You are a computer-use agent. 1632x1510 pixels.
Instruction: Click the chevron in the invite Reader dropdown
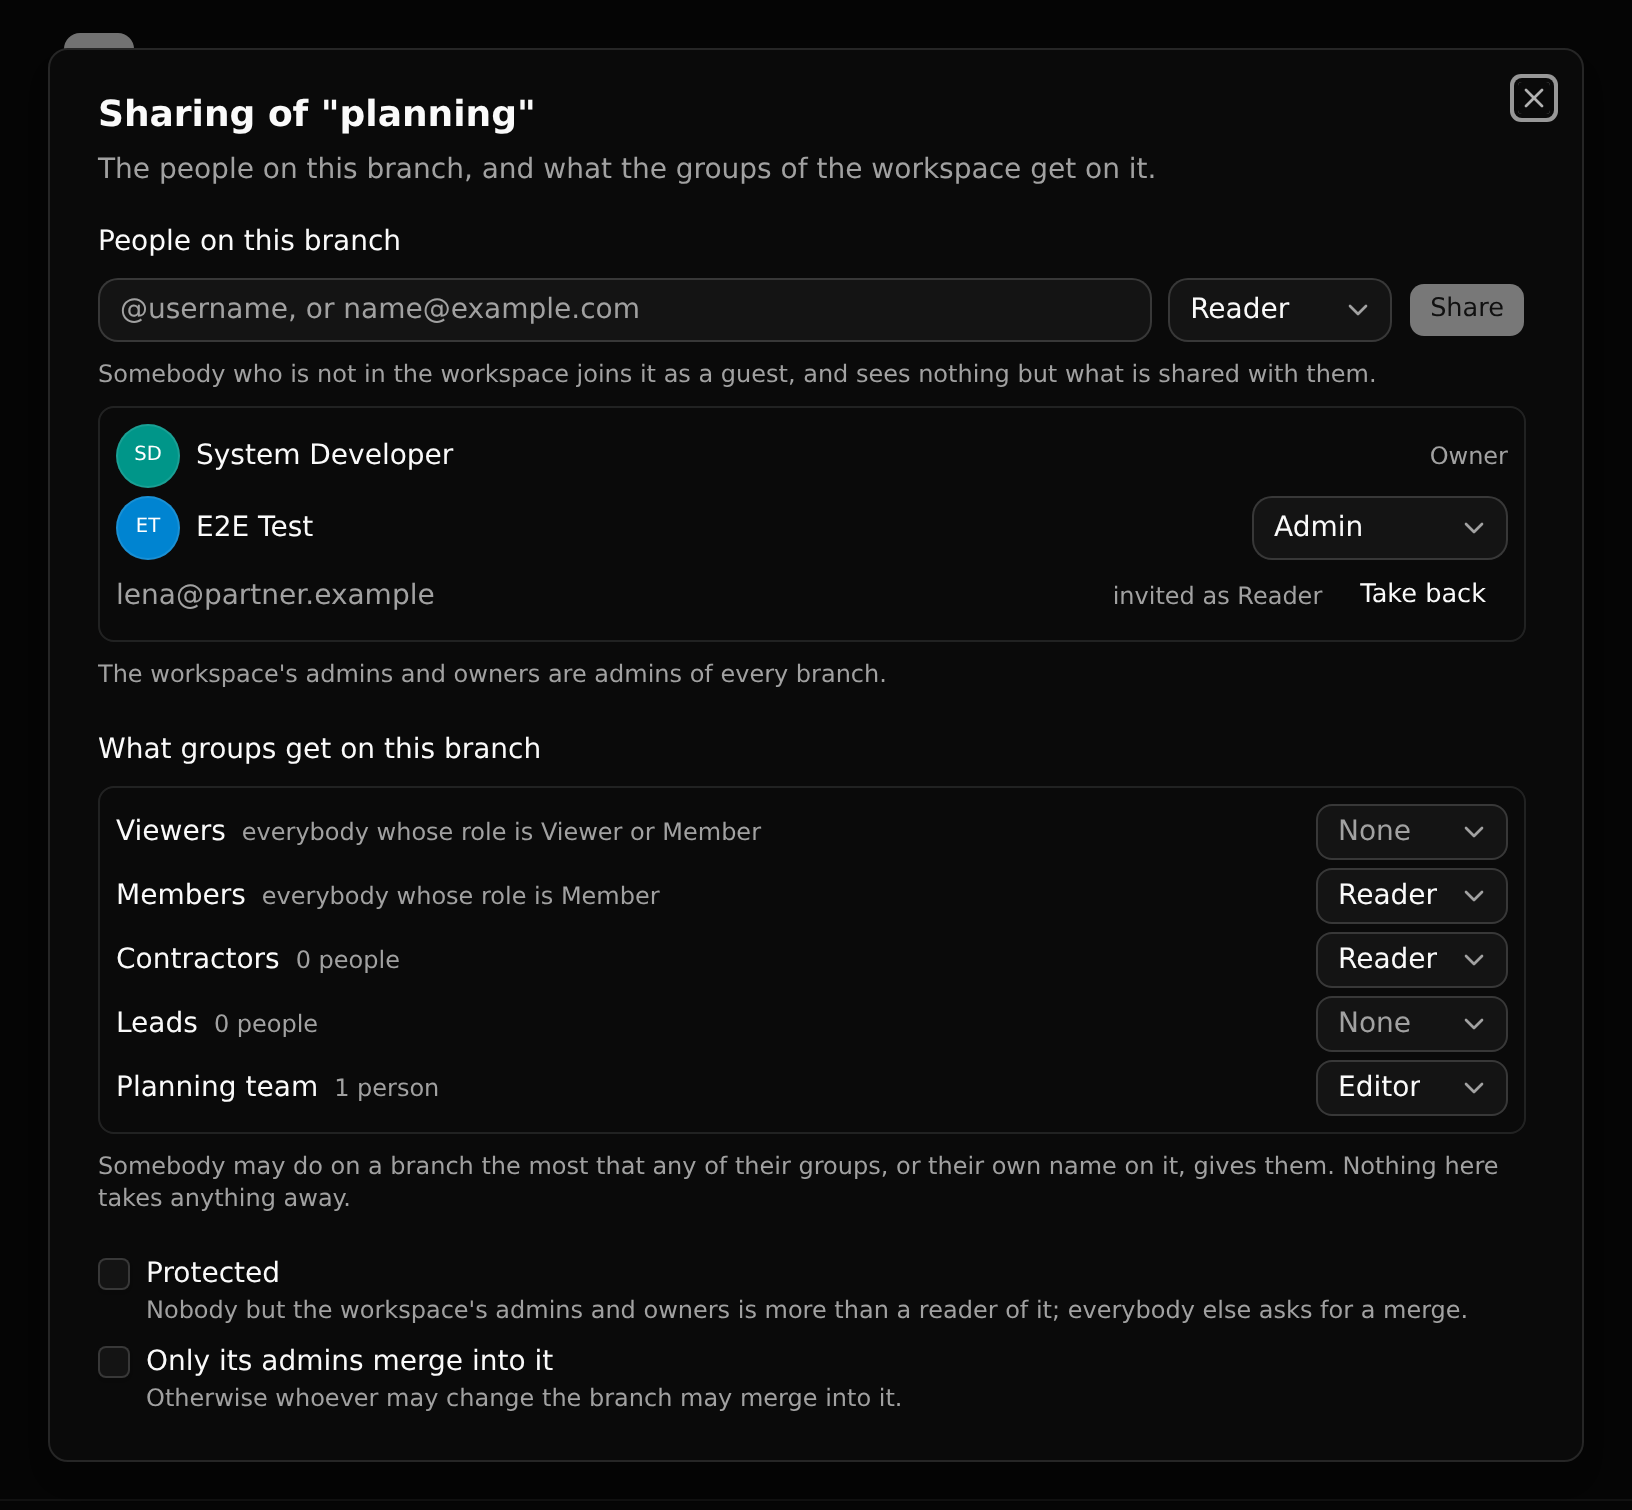point(1357,309)
